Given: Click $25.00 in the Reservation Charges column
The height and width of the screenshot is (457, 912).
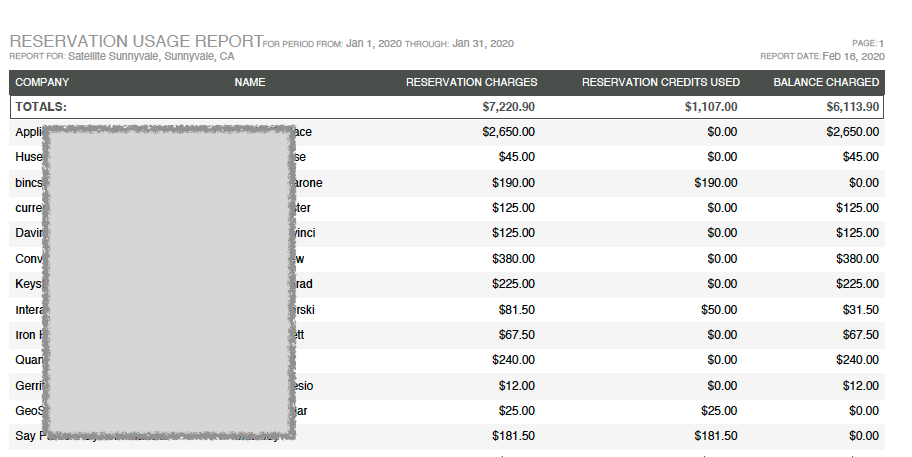Looking at the screenshot, I should [x=516, y=410].
